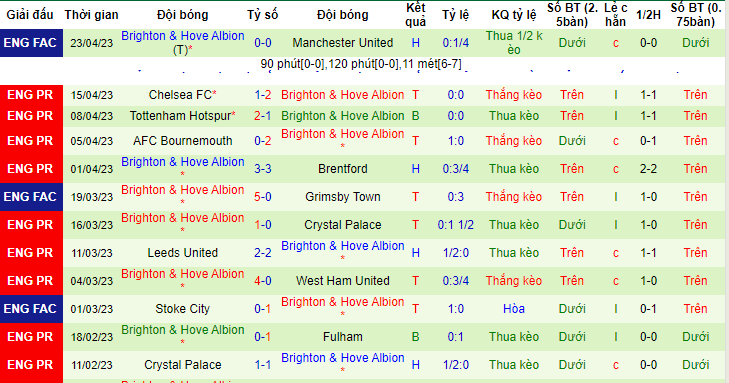Click the Grimsby Town team name
The height and width of the screenshot is (383, 729).
(x=343, y=197)
